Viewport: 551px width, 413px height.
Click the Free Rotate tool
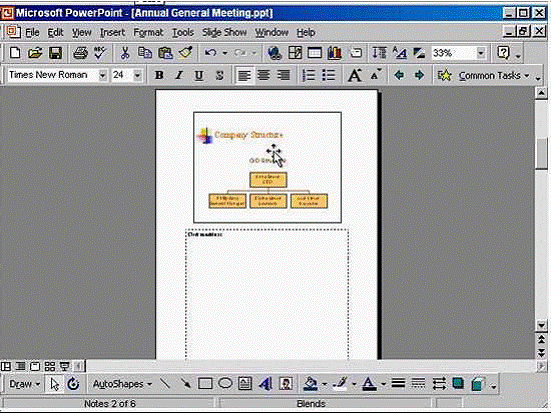tap(73, 384)
